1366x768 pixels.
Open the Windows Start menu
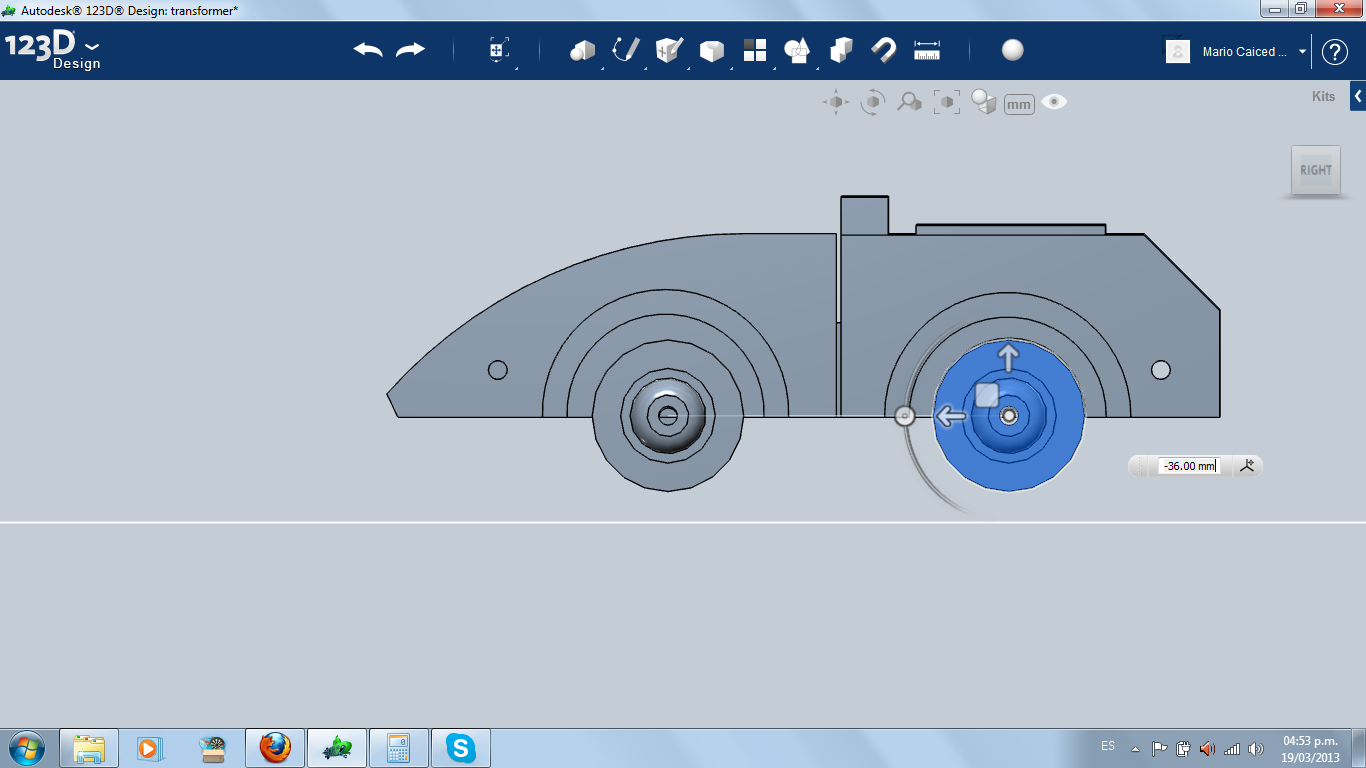pos(25,748)
